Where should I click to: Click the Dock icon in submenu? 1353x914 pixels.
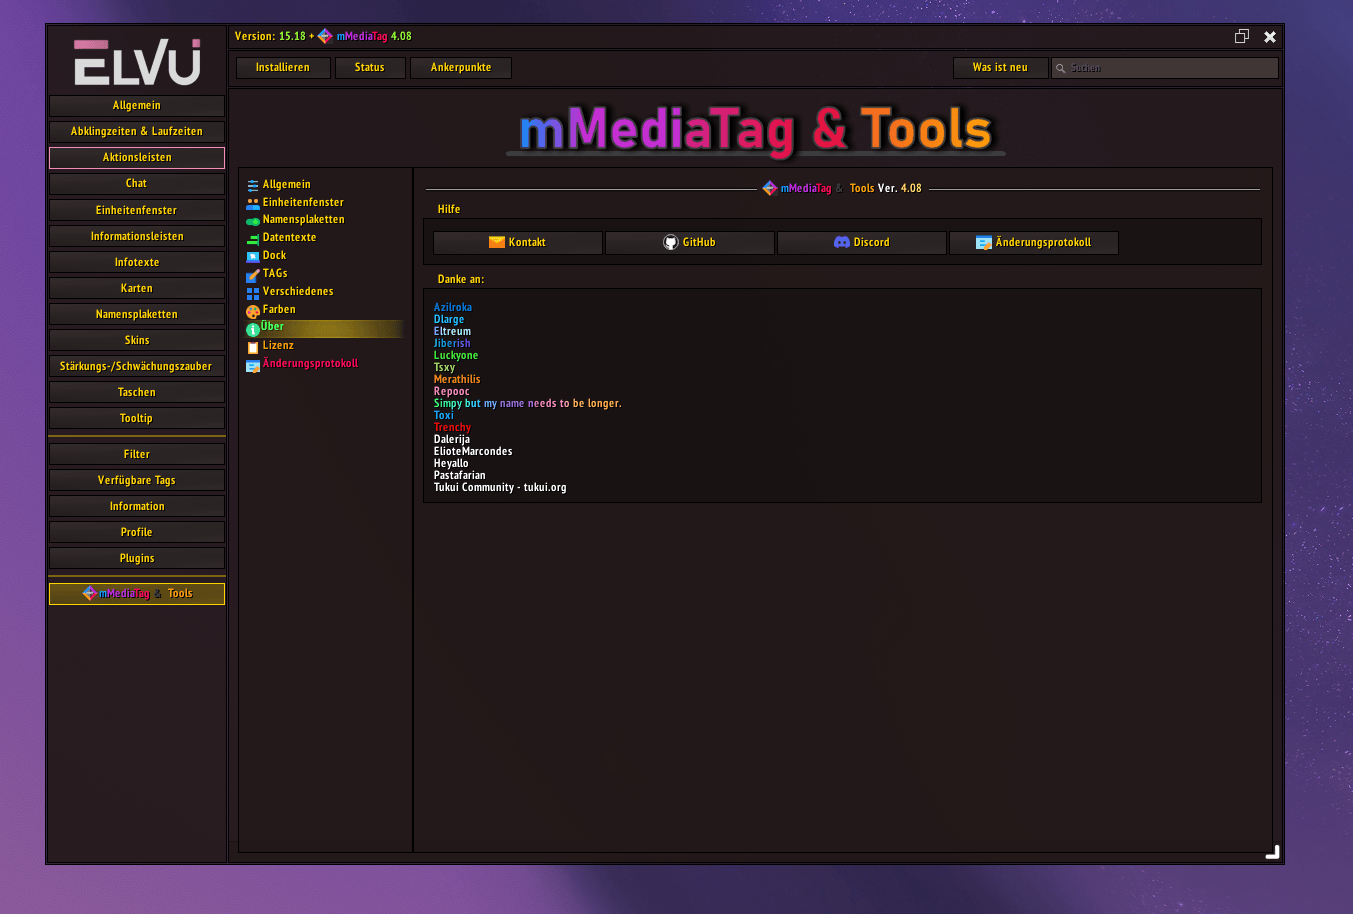coord(253,257)
